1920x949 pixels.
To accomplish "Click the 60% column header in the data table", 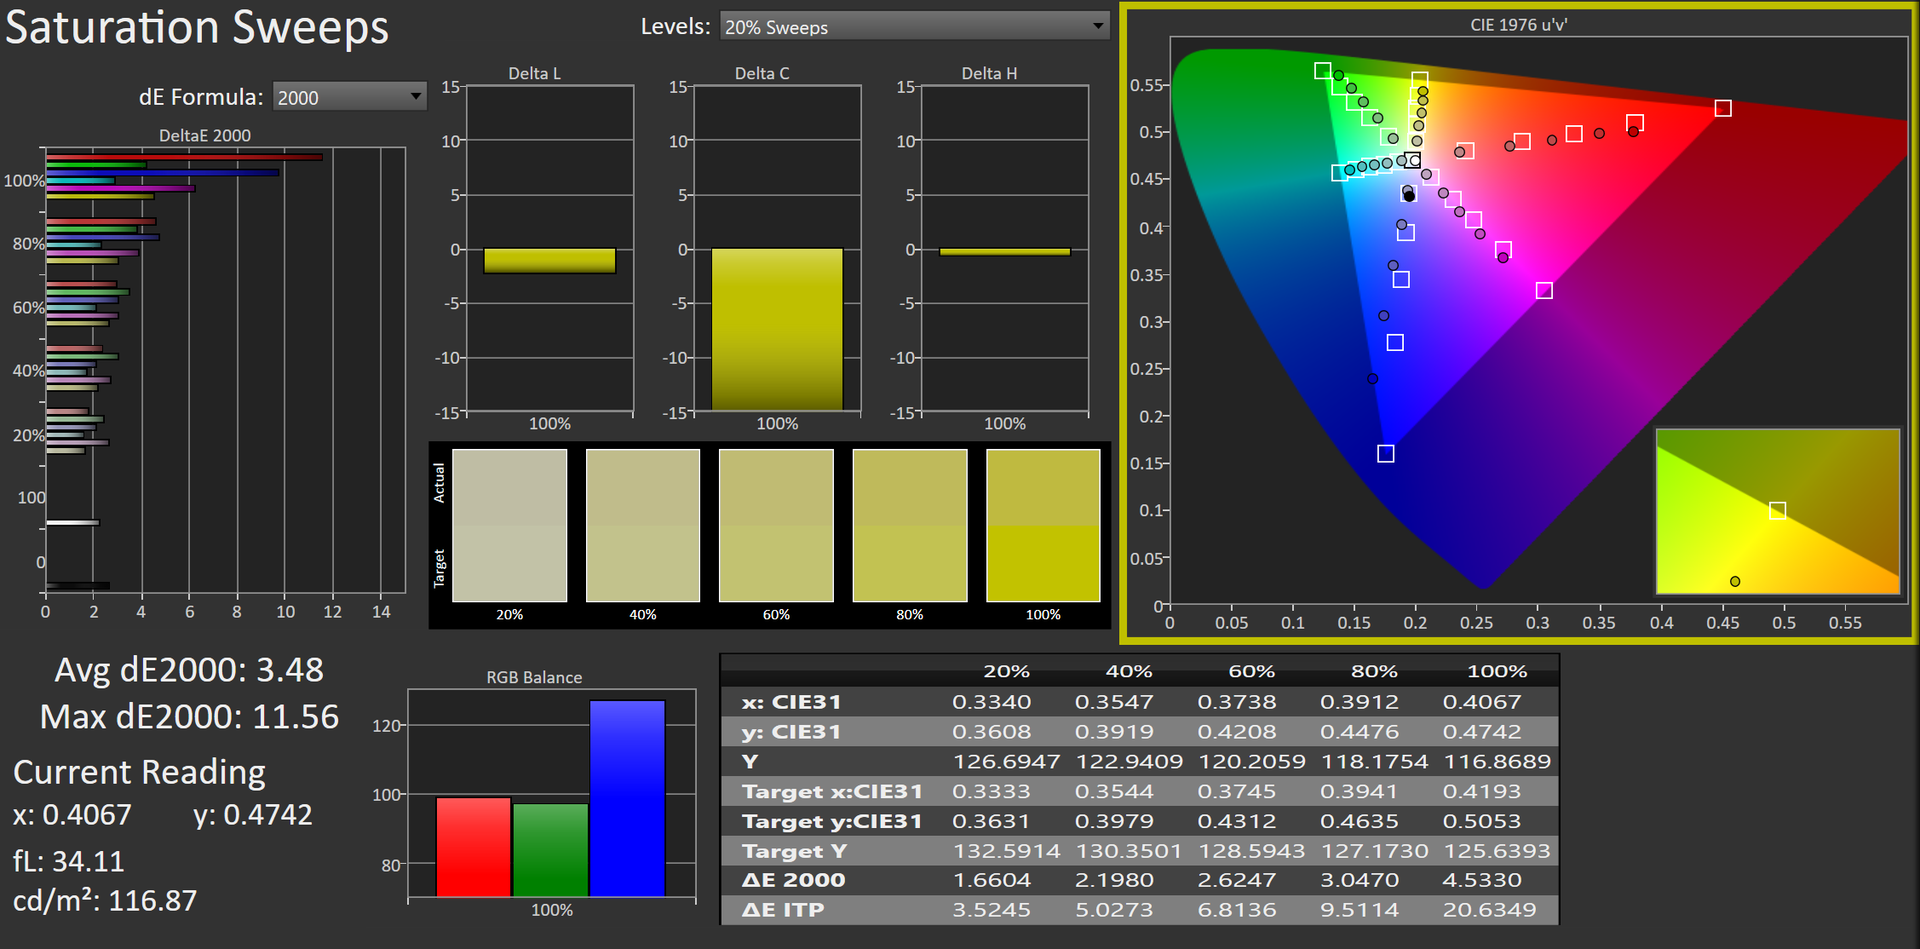I will (x=1252, y=671).
